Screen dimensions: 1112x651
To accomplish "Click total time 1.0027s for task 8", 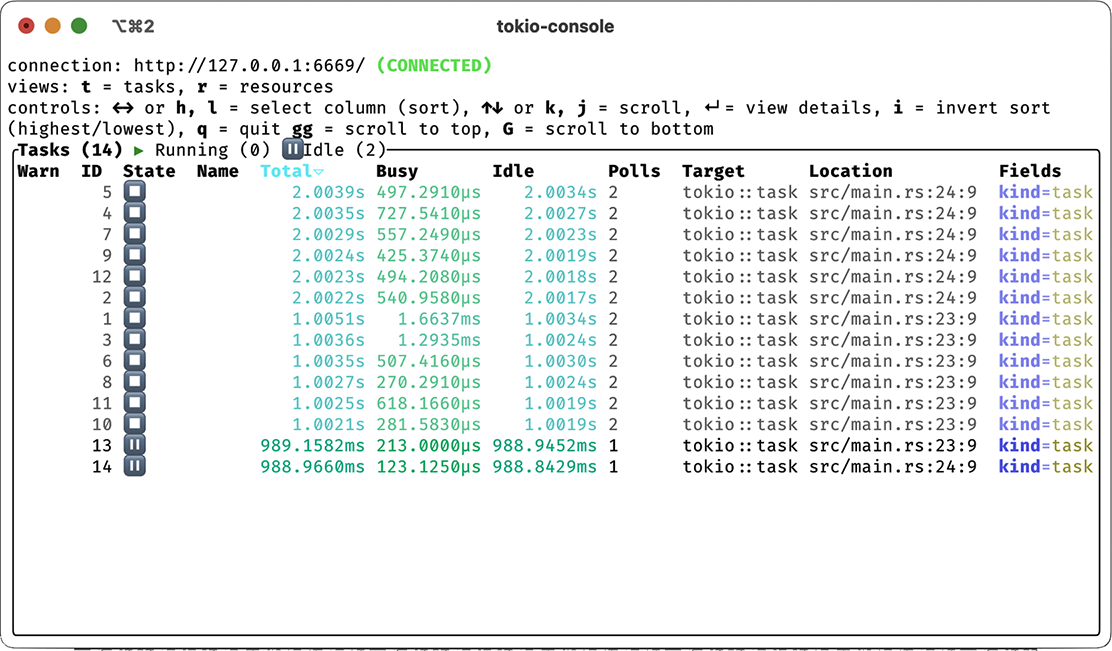I will tap(328, 382).
